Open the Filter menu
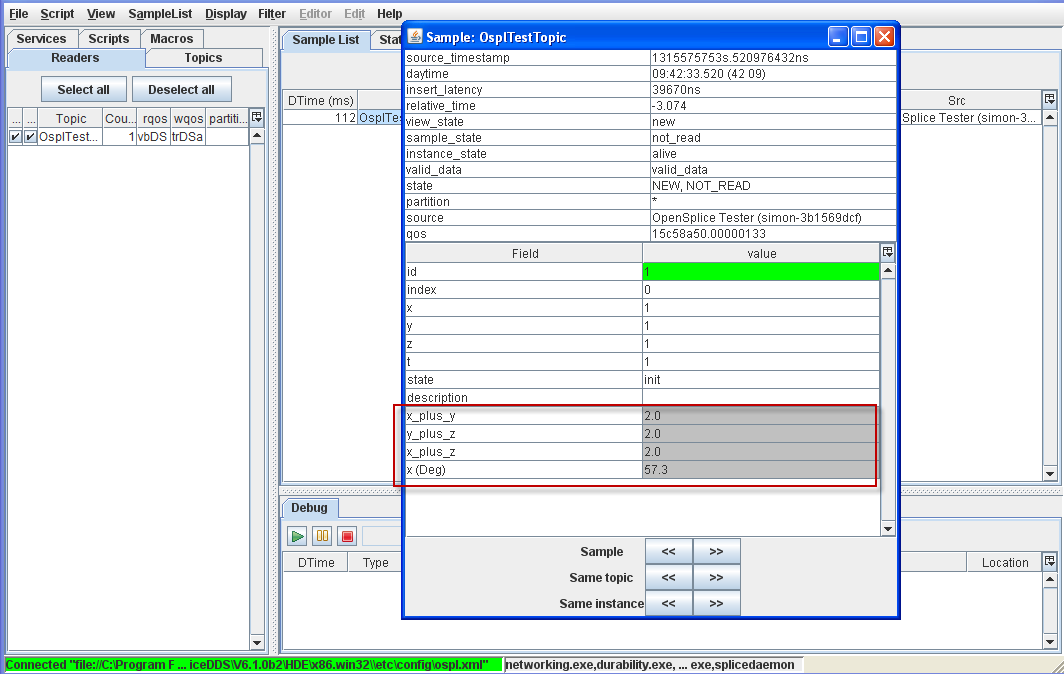The width and height of the screenshot is (1064, 674). tap(271, 14)
